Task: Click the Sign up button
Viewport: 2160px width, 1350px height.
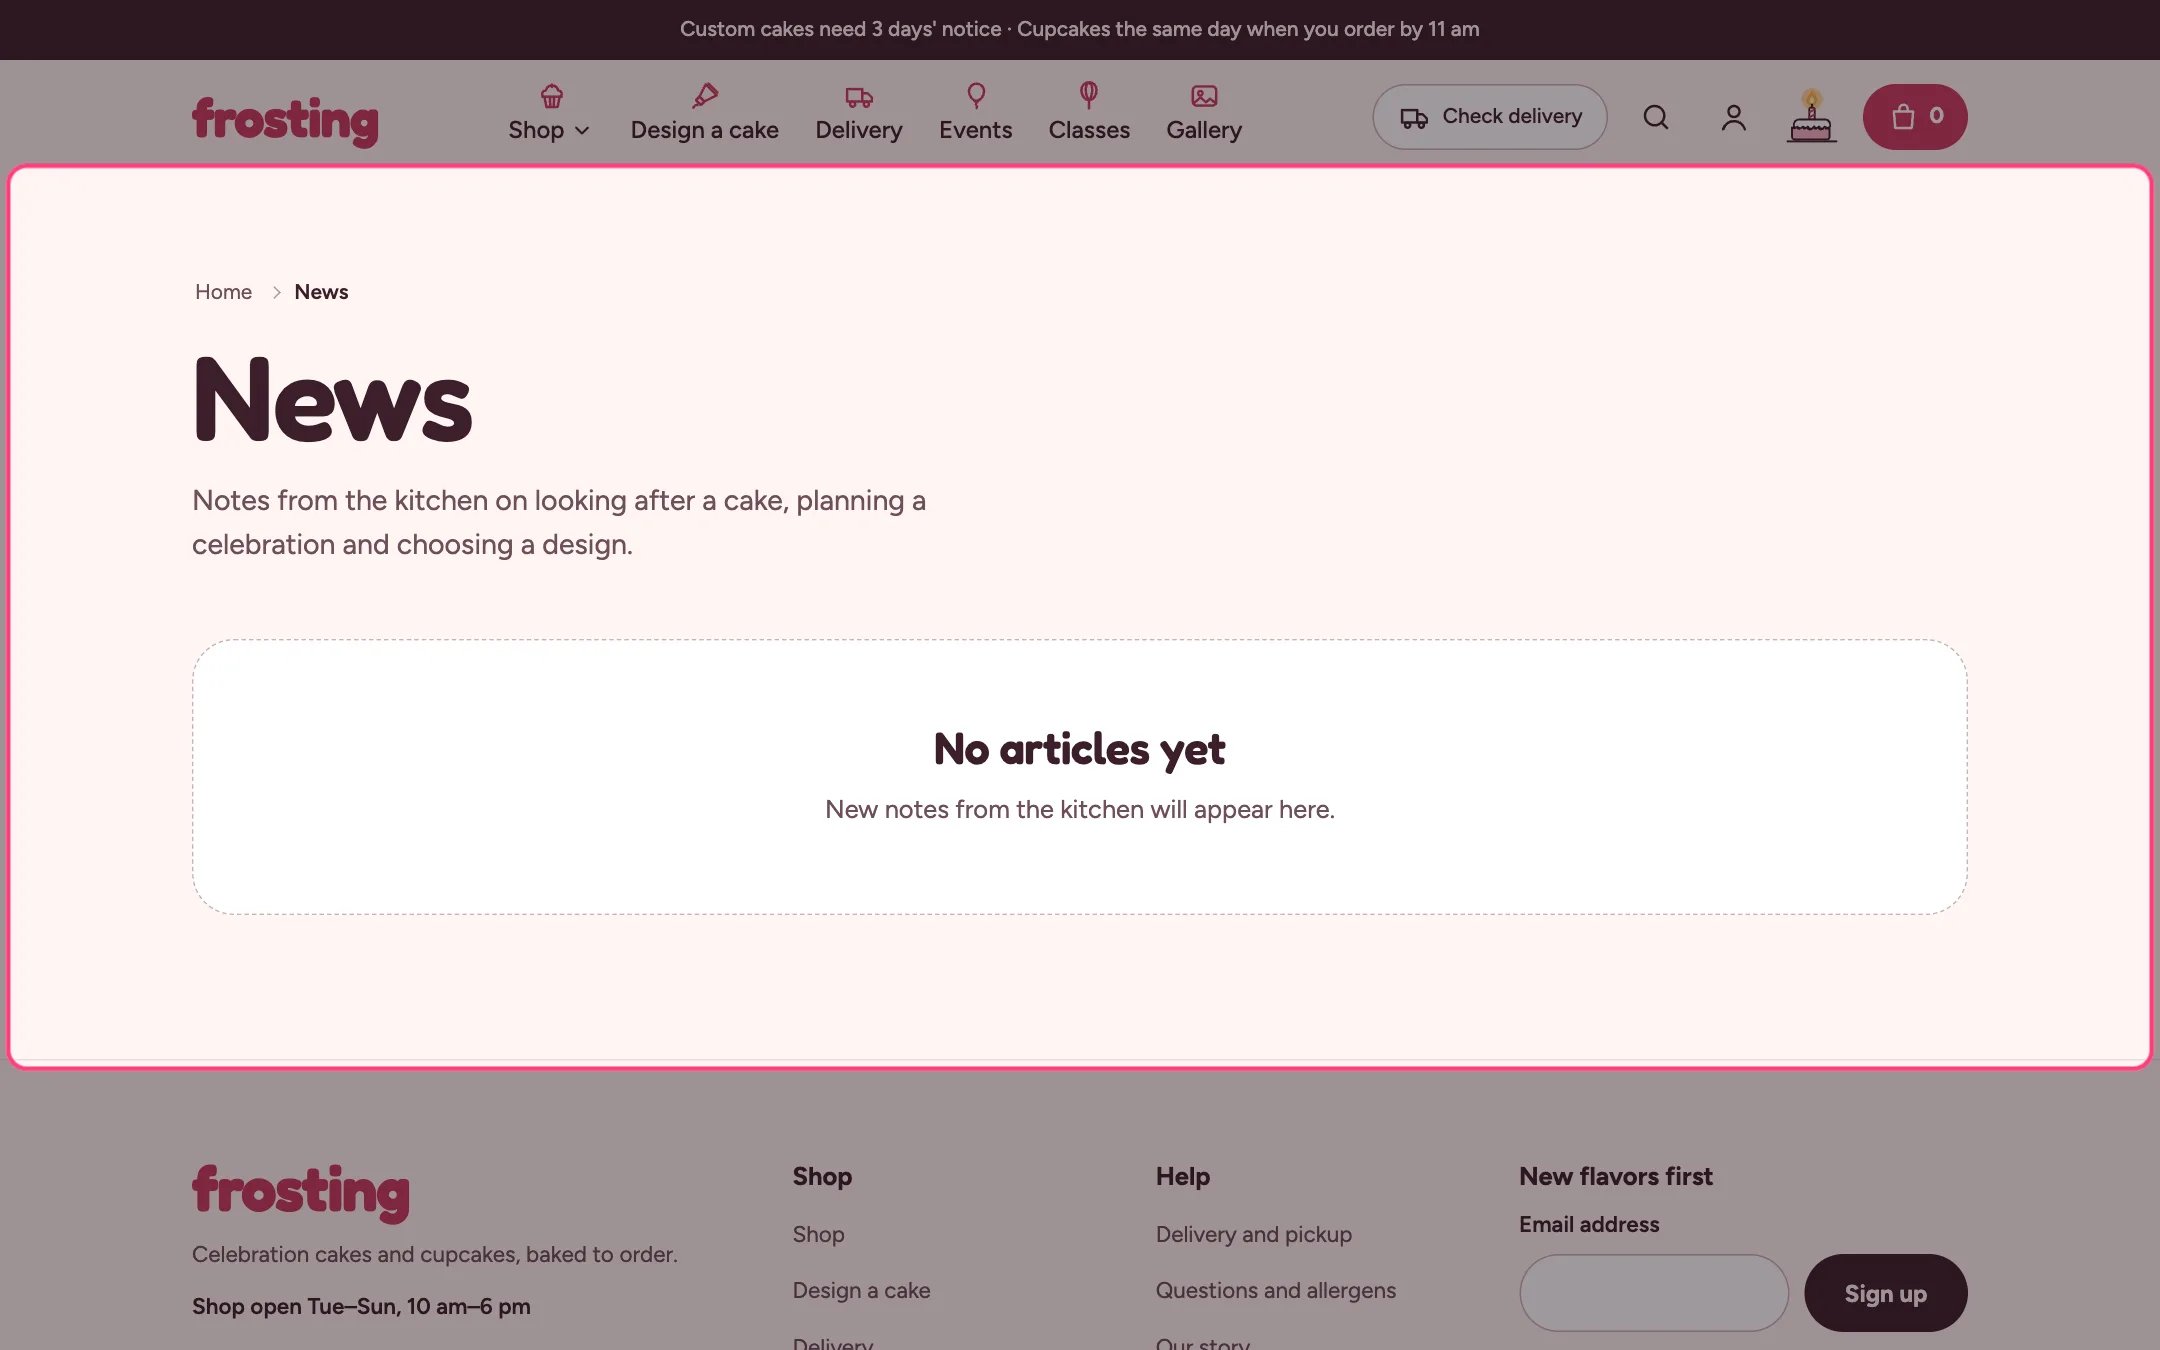Action: click(x=1885, y=1293)
